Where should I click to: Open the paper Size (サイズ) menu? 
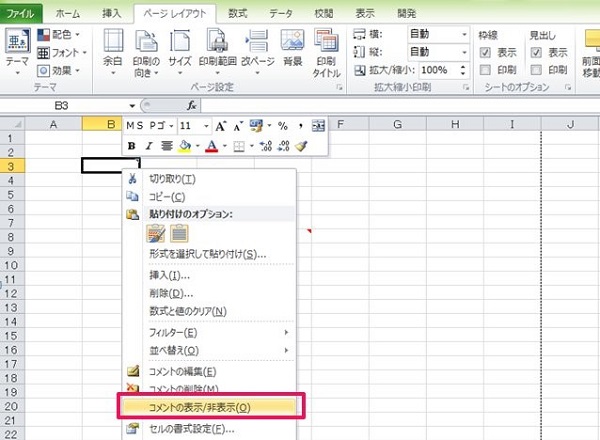[x=180, y=52]
